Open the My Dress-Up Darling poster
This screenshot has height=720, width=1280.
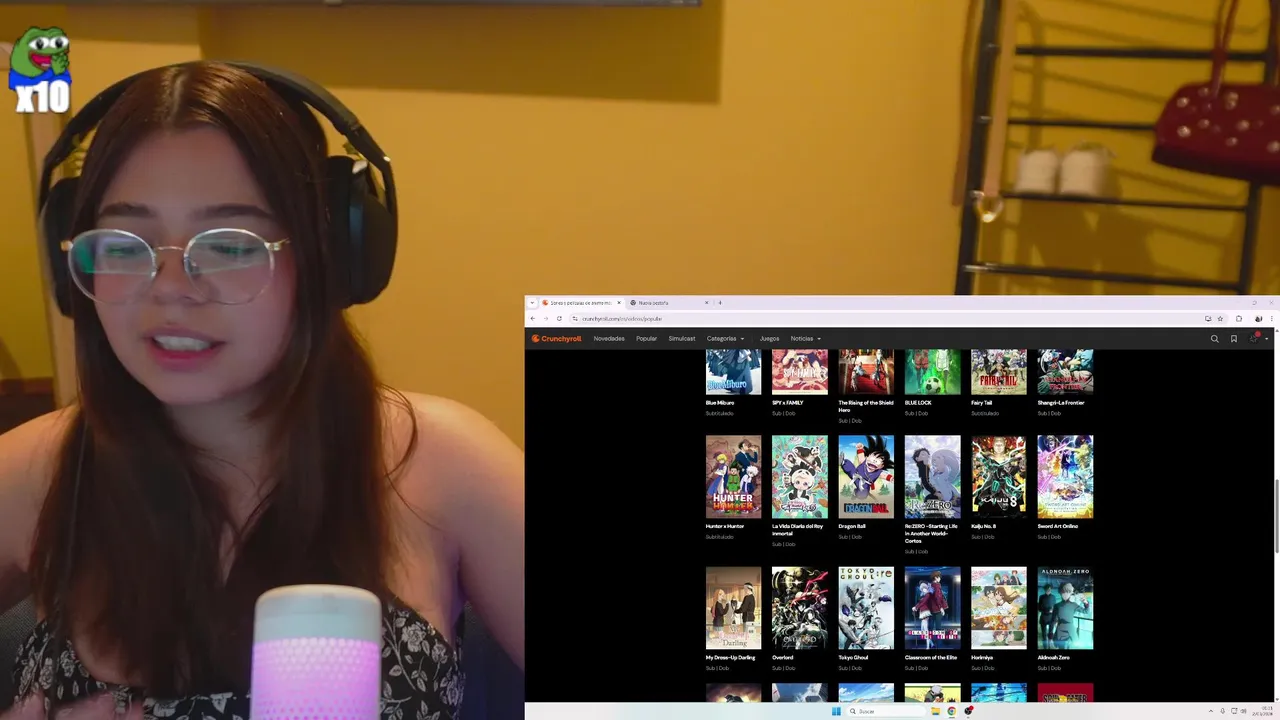point(733,608)
